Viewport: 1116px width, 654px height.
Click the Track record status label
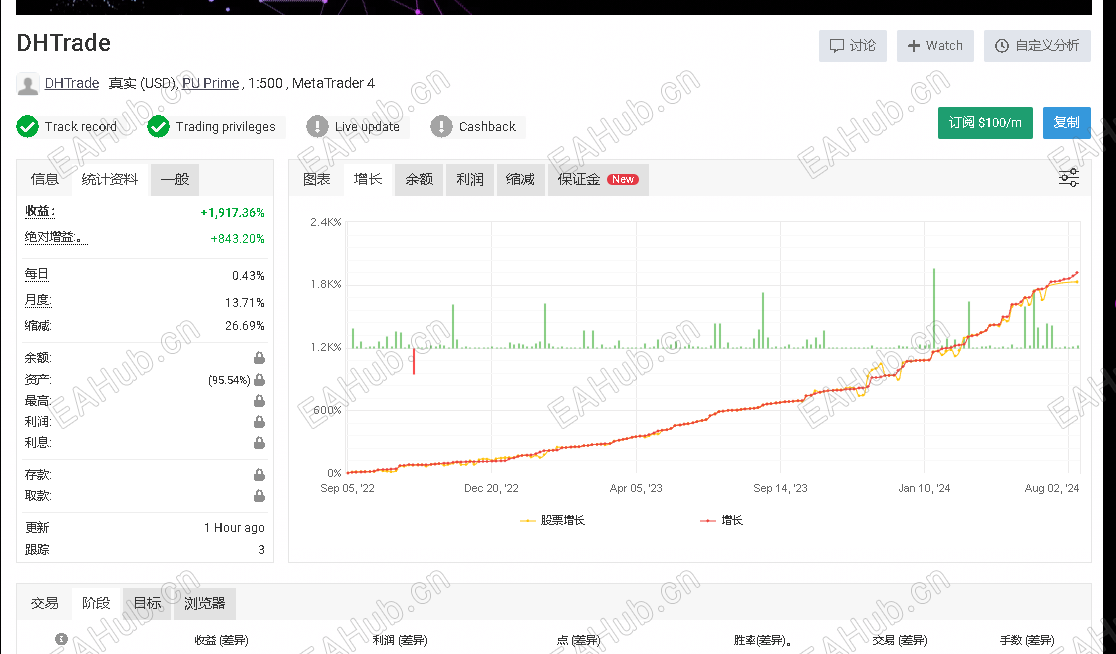[x=80, y=127]
